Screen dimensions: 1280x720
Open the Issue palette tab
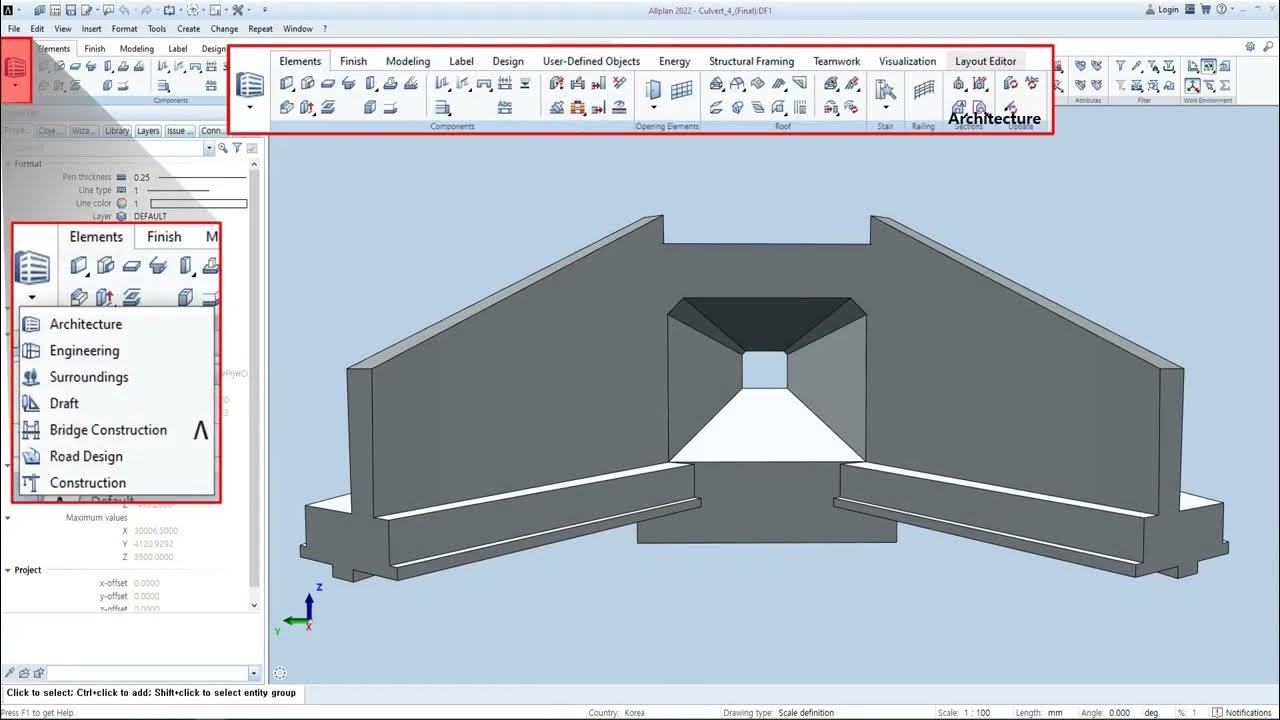pos(180,131)
